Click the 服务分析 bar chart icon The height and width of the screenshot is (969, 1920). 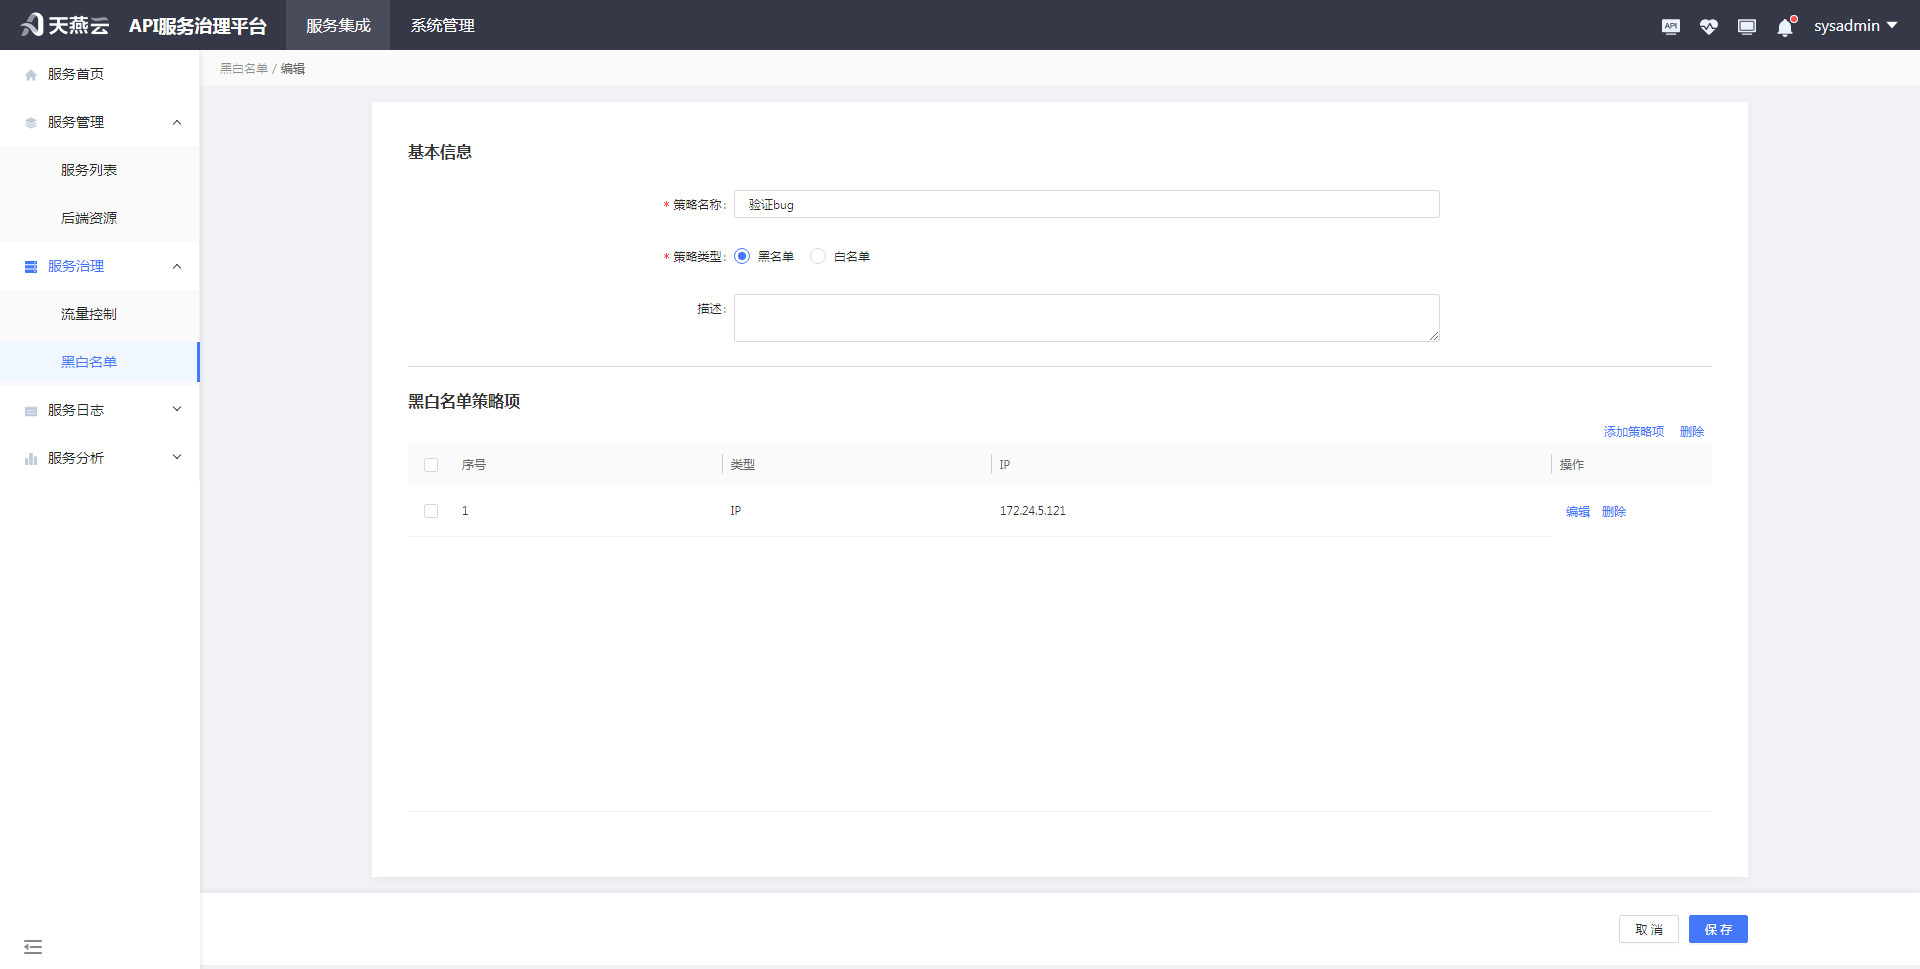(31, 459)
